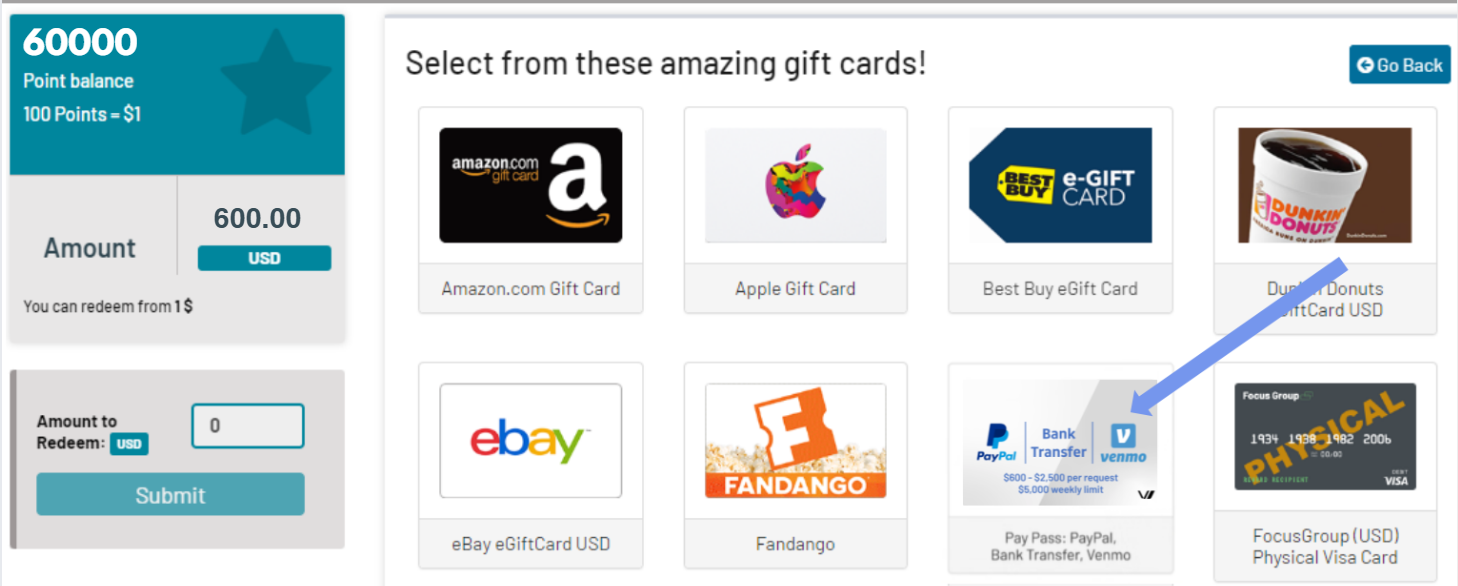Click the arrow icon in Go Back
Image resolution: width=1458 pixels, height=586 pixels.
click(1365, 65)
